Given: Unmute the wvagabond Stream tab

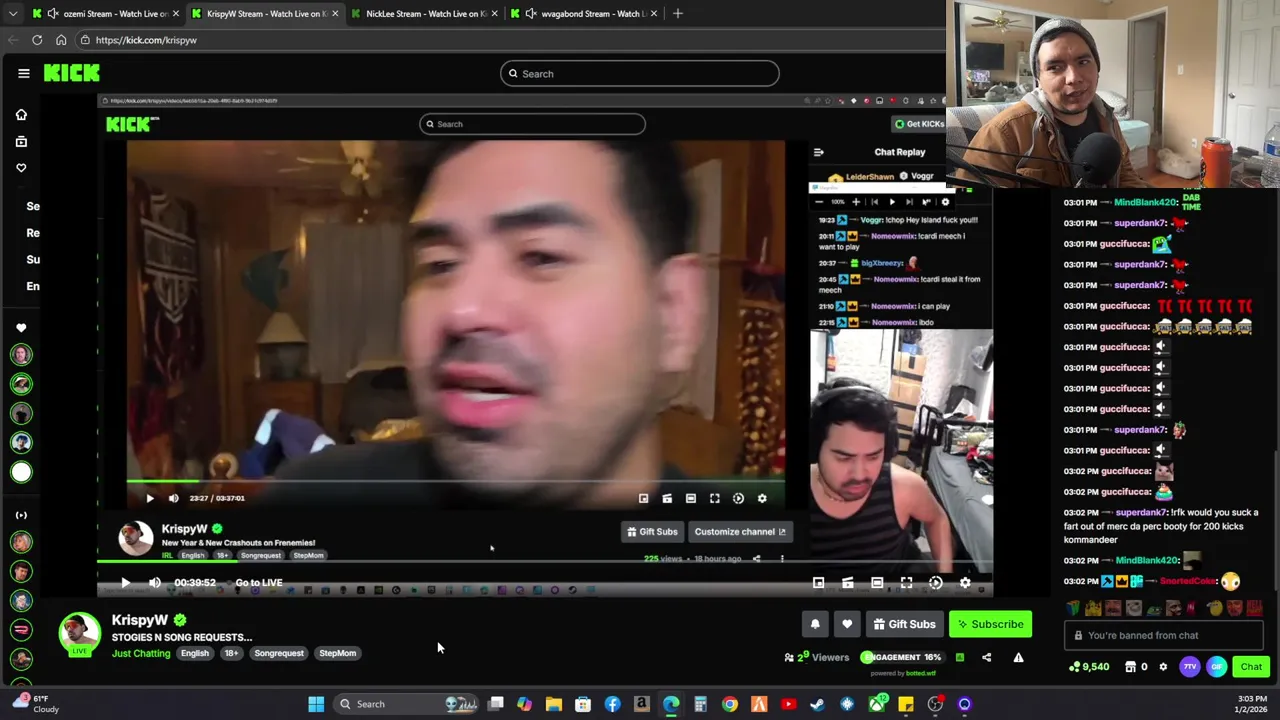Looking at the screenshot, I should click(x=530, y=13).
